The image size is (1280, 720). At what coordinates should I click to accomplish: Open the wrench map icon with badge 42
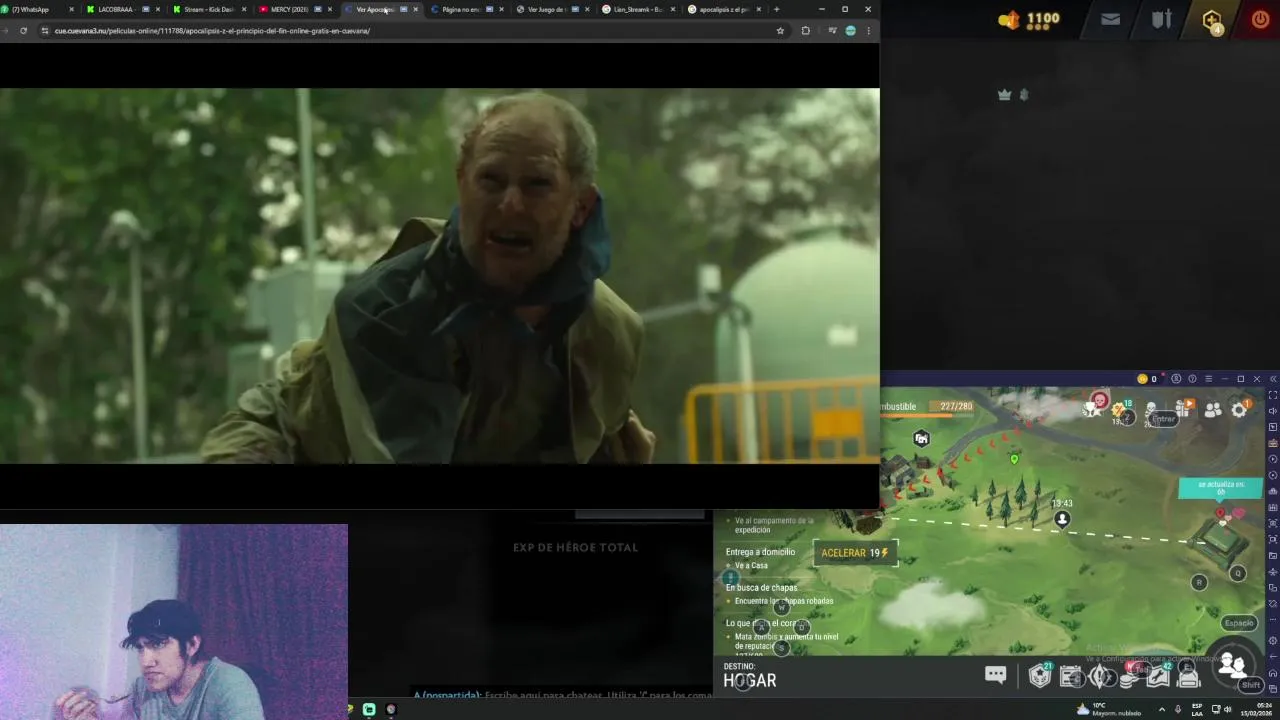[x=1159, y=677]
